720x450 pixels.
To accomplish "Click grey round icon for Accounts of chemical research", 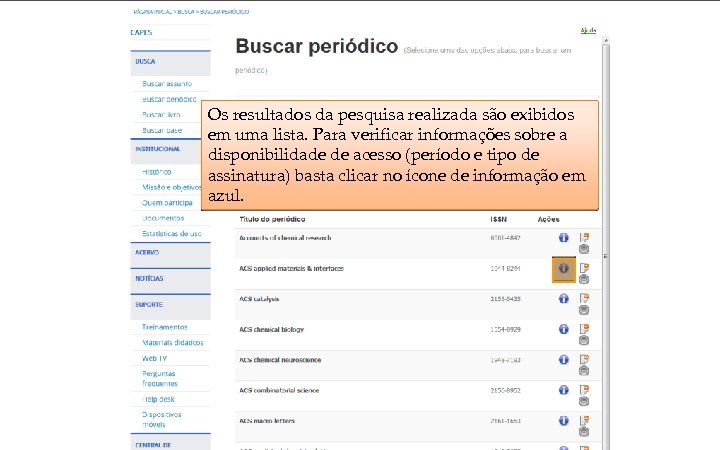I will [x=584, y=249].
